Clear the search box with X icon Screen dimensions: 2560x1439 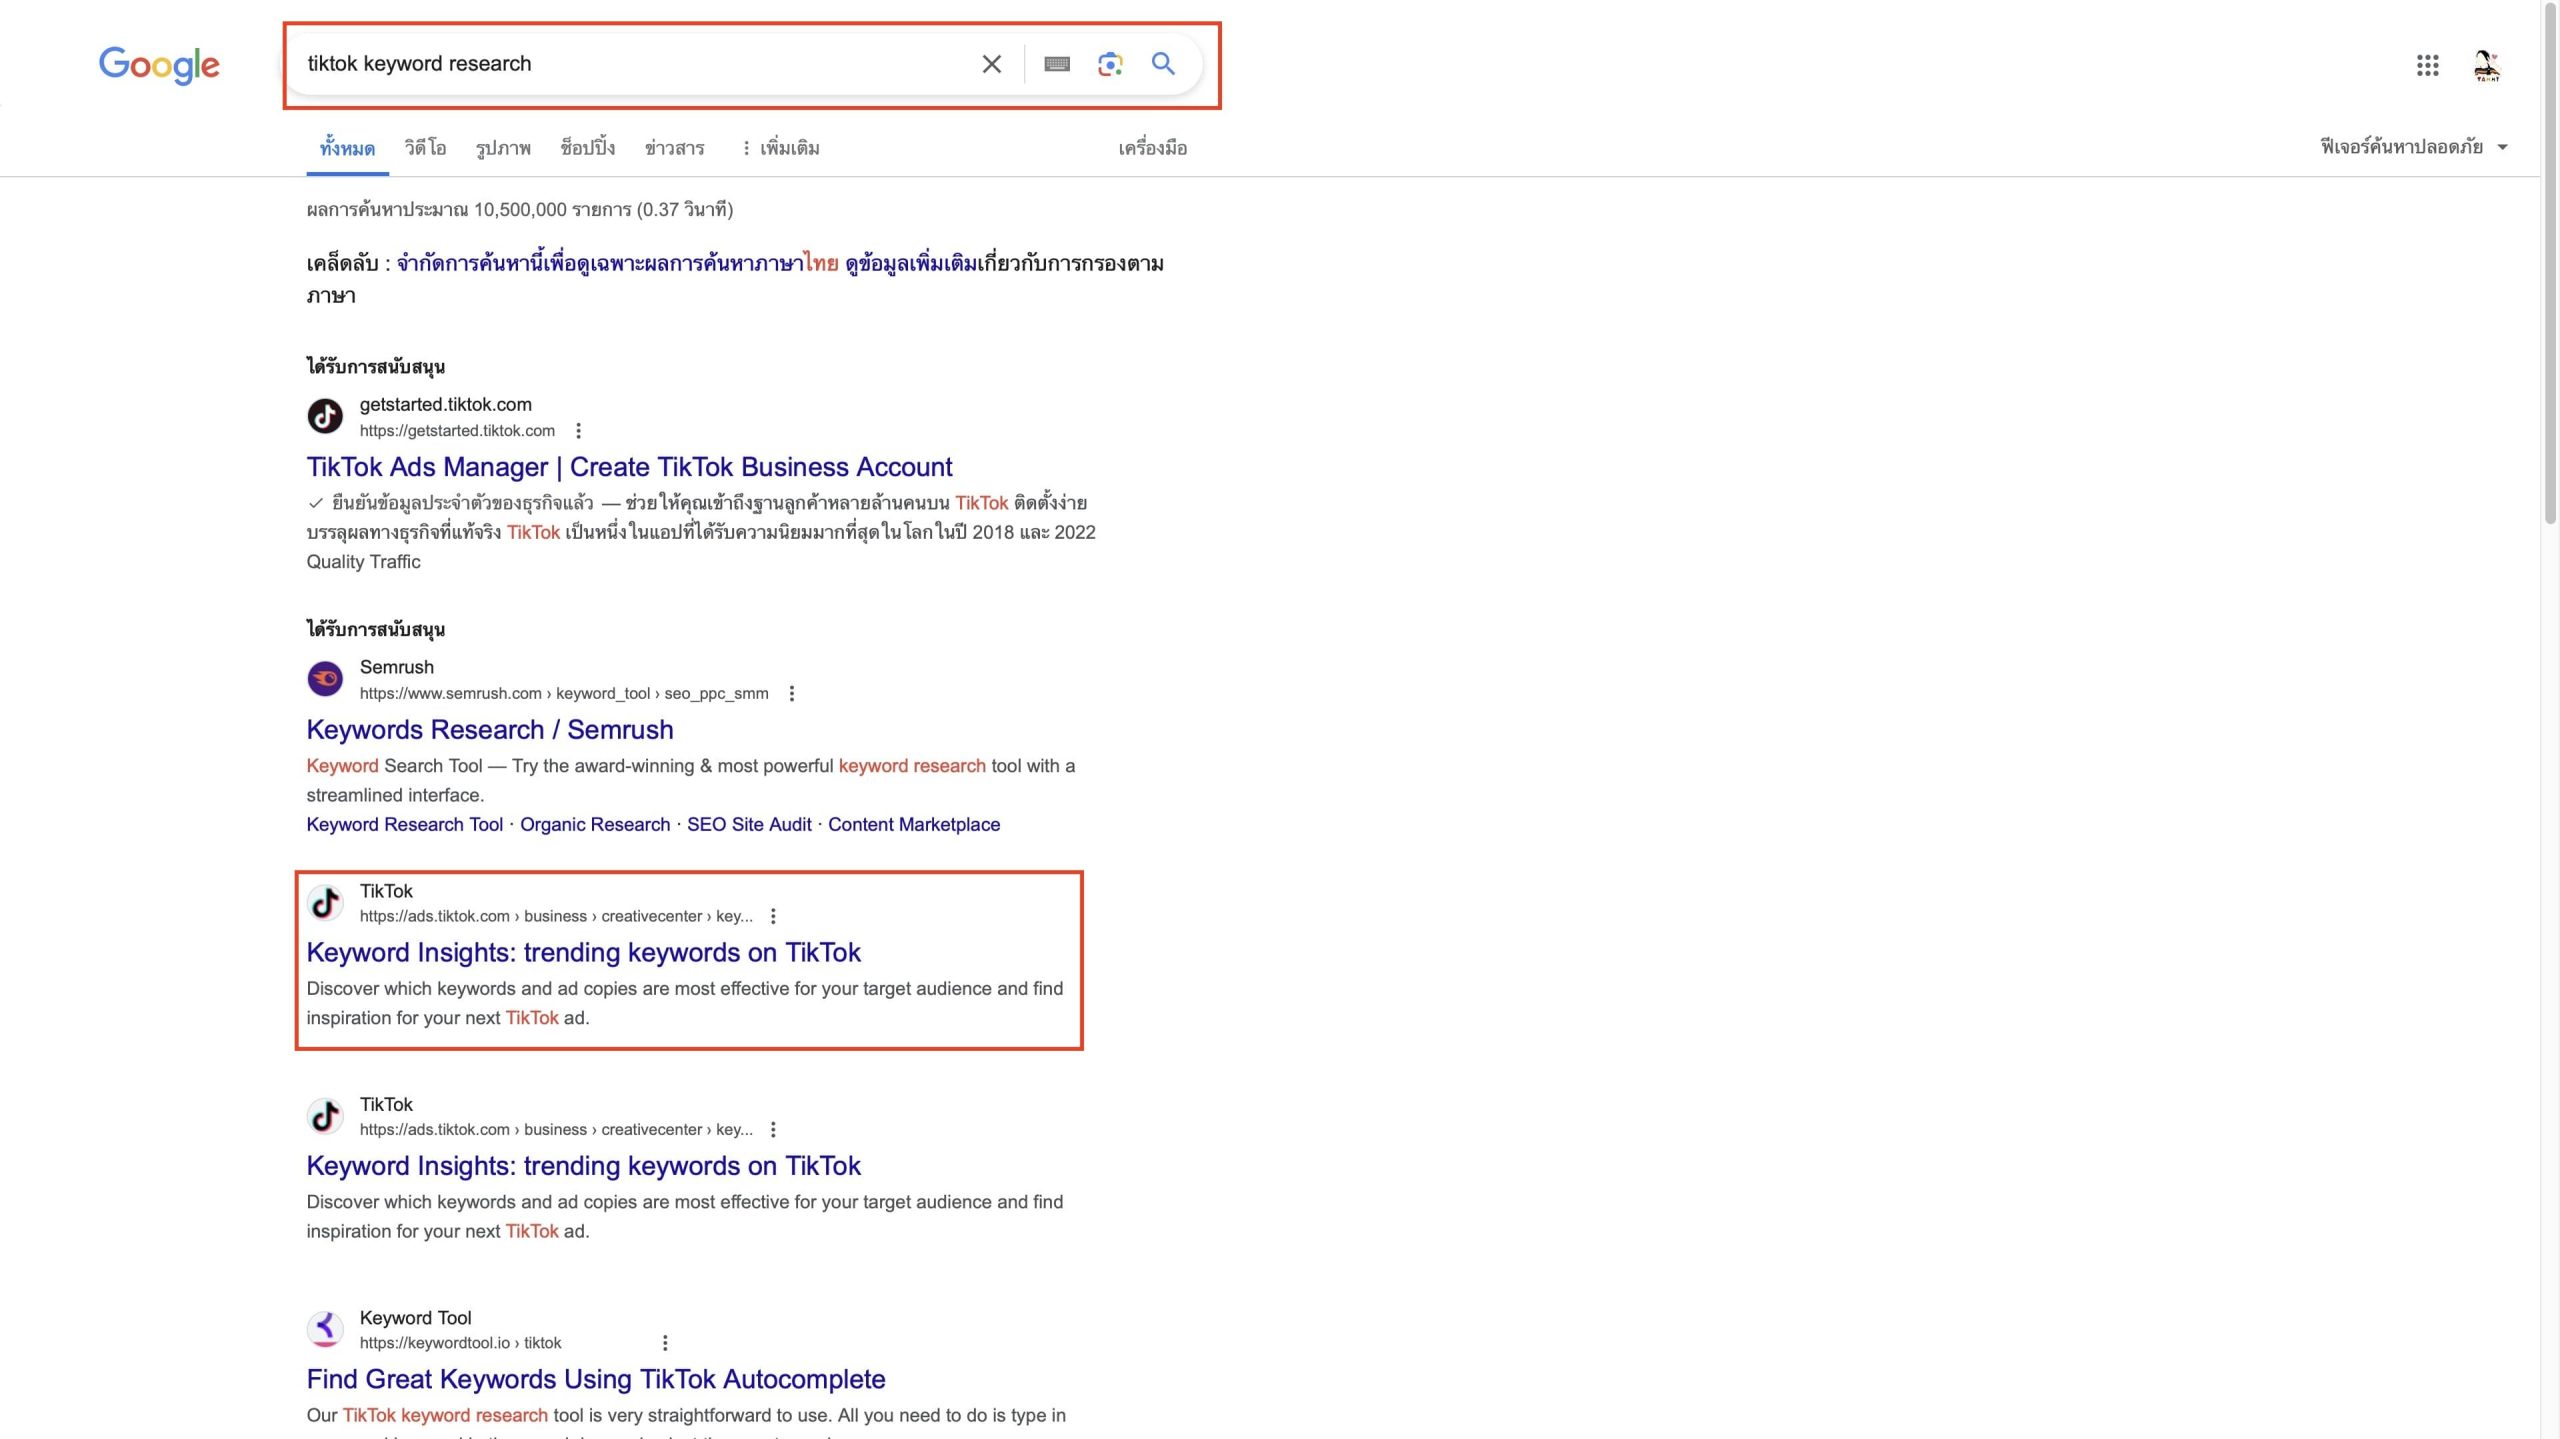pyautogui.click(x=991, y=64)
